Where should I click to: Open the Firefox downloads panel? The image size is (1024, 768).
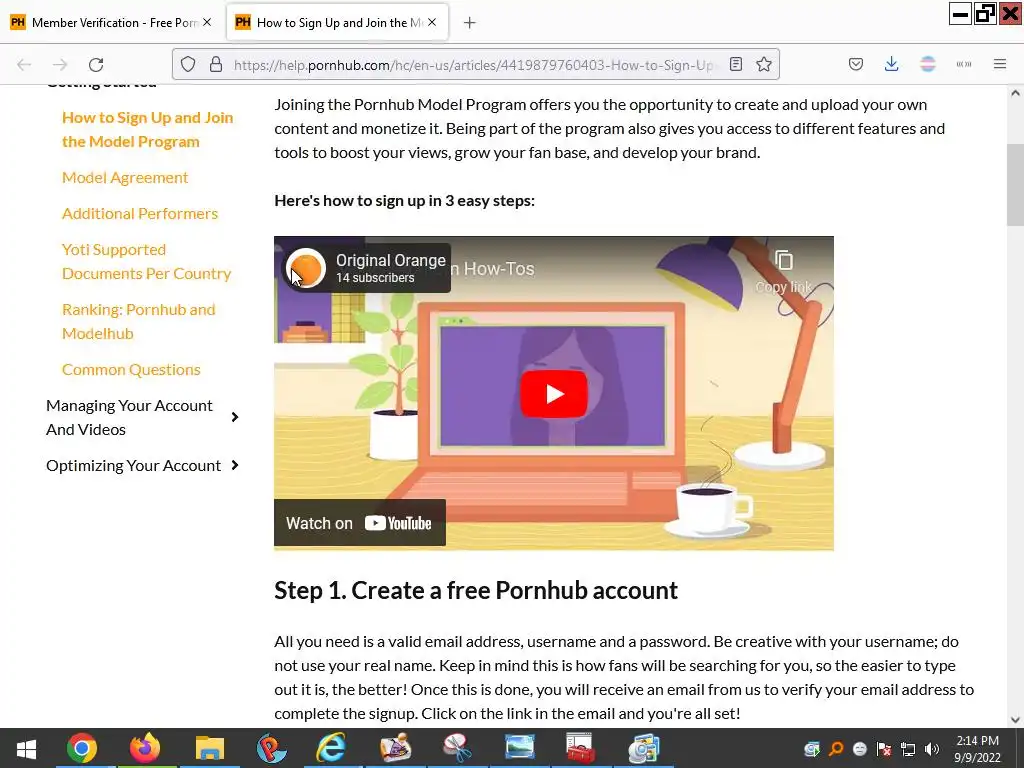point(891,64)
